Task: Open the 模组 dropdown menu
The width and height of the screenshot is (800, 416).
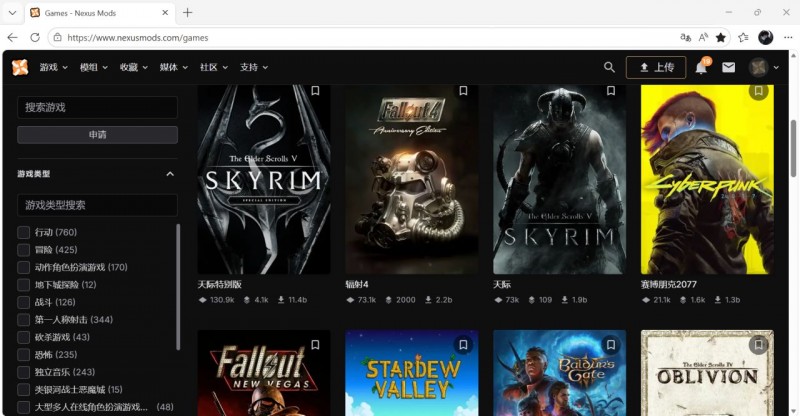Action: point(93,67)
